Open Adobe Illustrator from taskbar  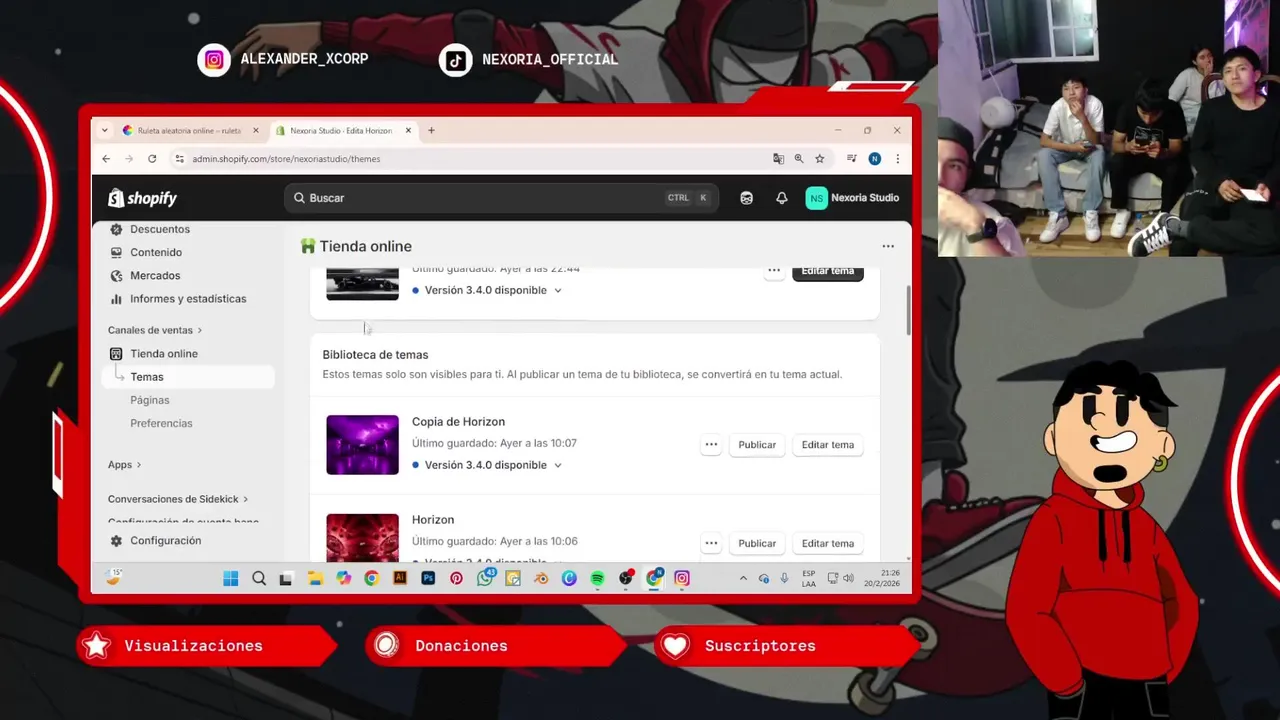coord(400,578)
